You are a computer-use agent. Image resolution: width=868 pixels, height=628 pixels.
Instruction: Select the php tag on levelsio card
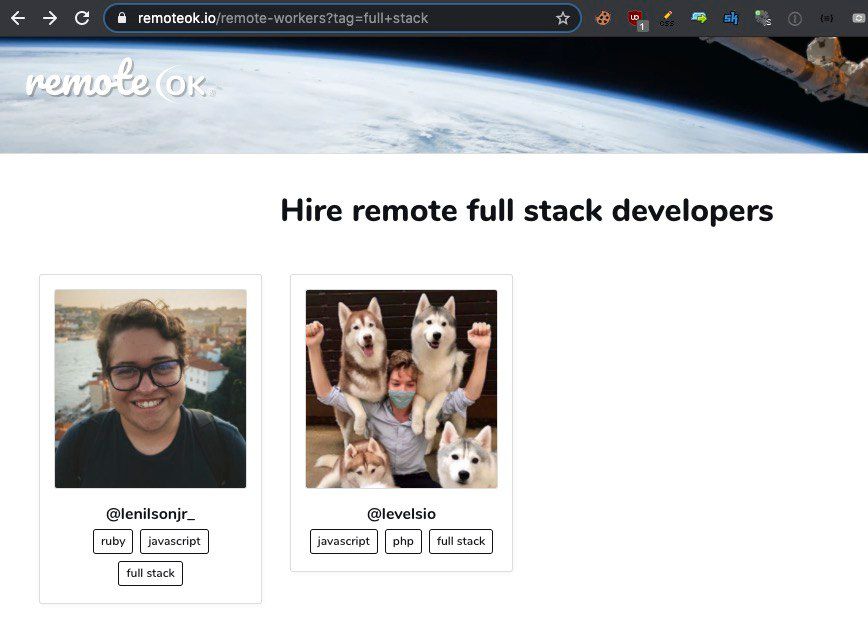[x=403, y=541]
